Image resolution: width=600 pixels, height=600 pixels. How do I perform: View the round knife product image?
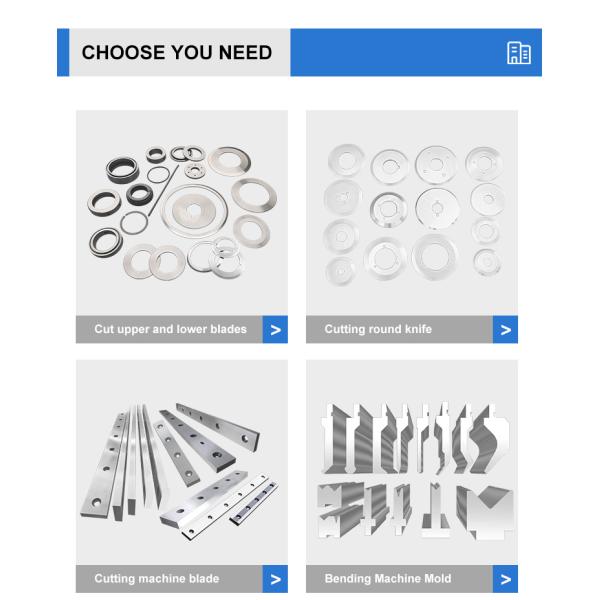pos(412,212)
